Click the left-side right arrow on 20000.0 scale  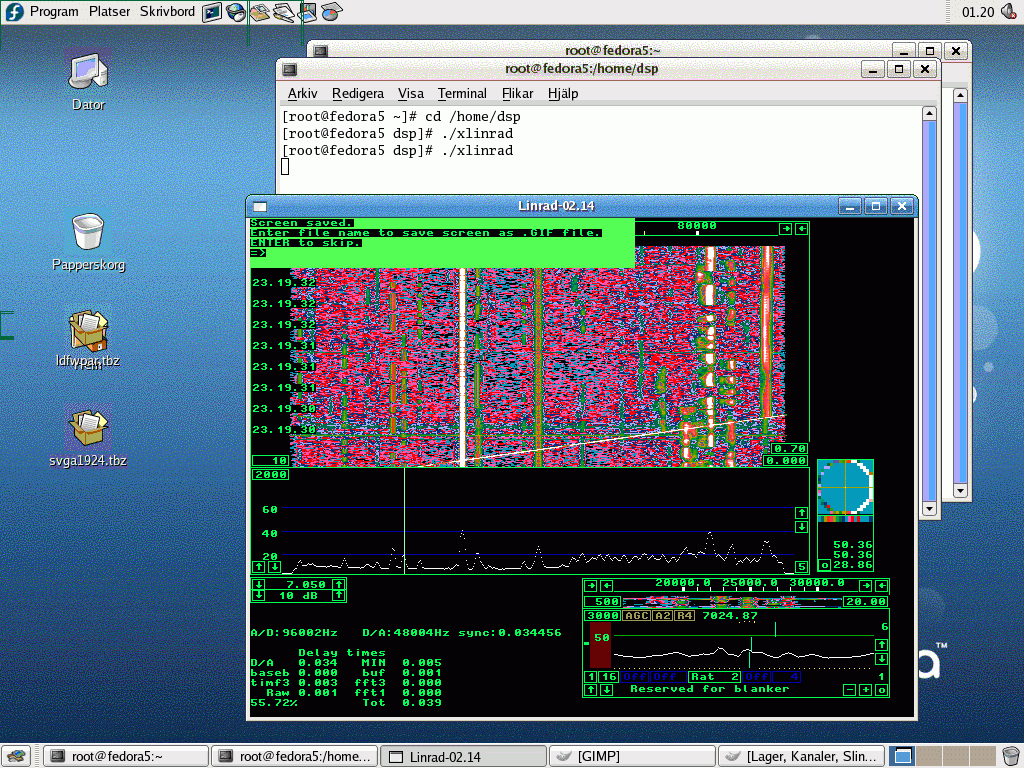590,586
